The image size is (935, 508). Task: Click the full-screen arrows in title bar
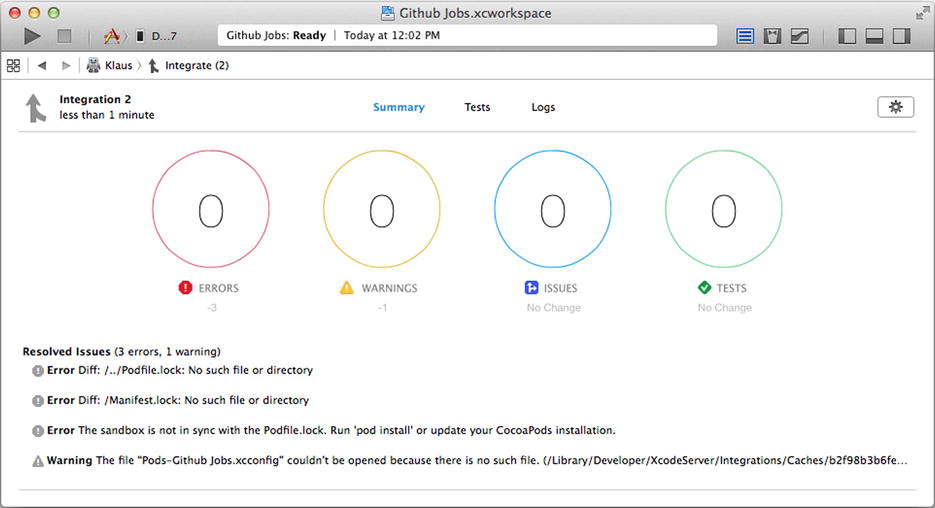click(922, 13)
